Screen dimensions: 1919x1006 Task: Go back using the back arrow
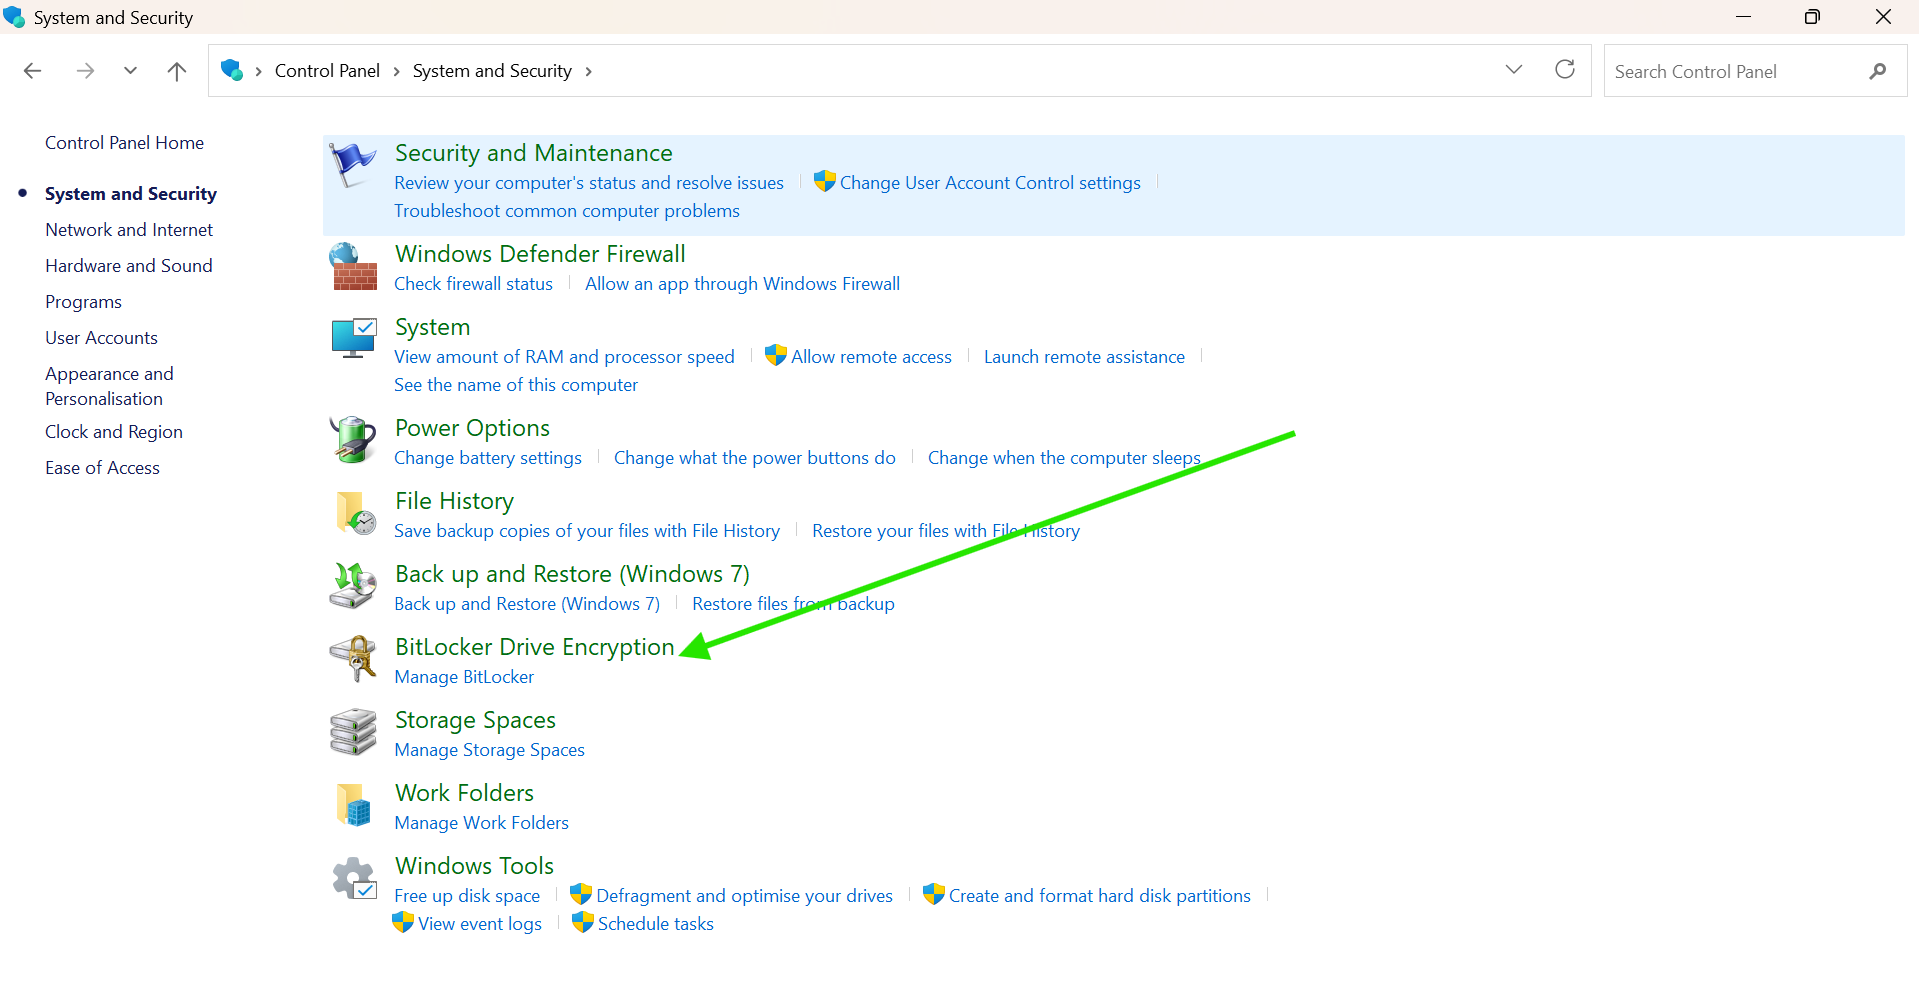coord(32,70)
